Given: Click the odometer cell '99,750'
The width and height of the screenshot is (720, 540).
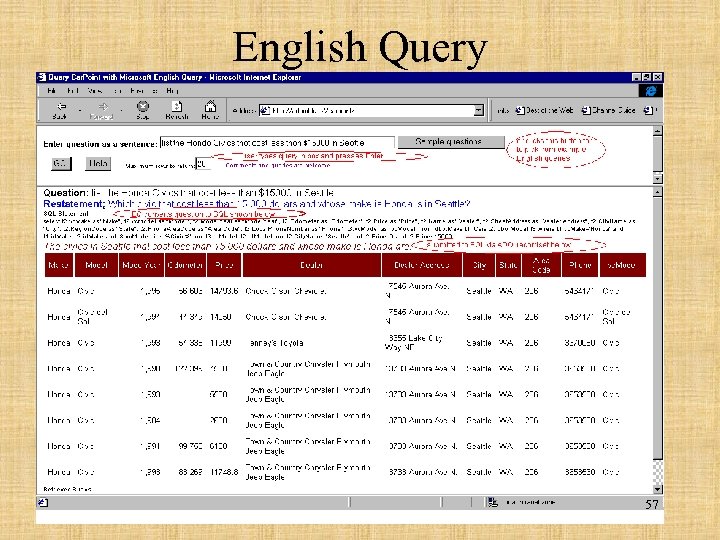Looking at the screenshot, I should point(189,446).
